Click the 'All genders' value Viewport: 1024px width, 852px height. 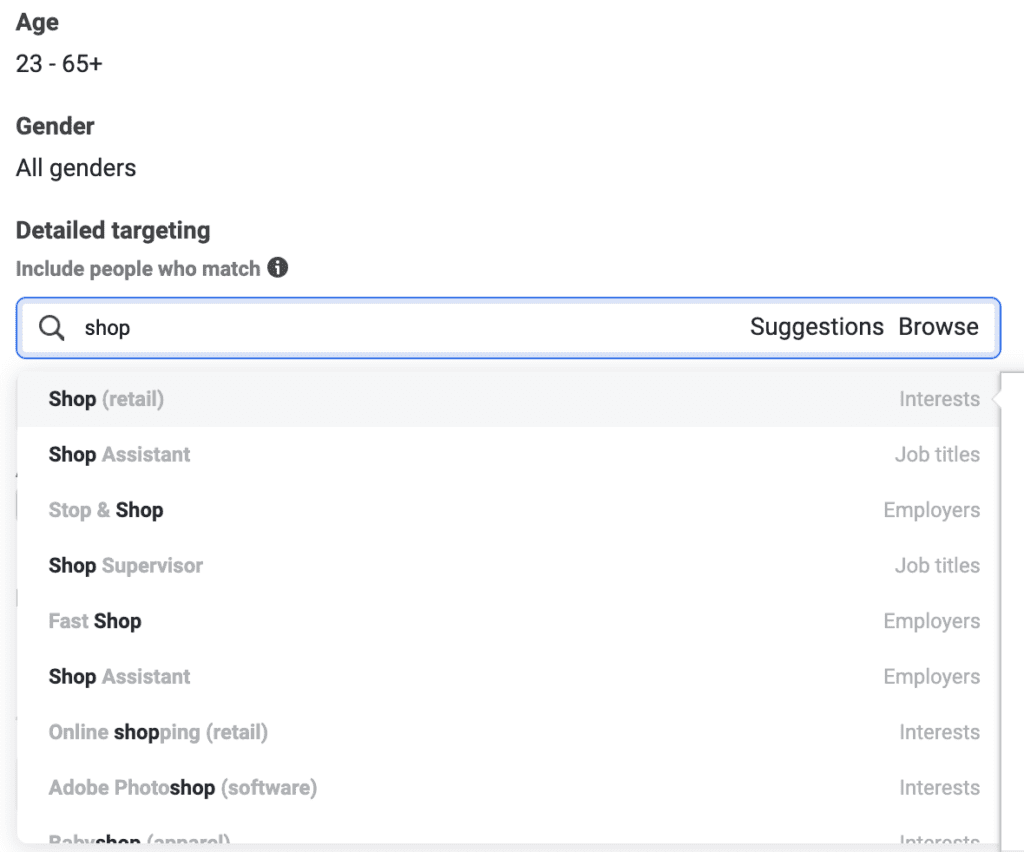click(x=76, y=167)
